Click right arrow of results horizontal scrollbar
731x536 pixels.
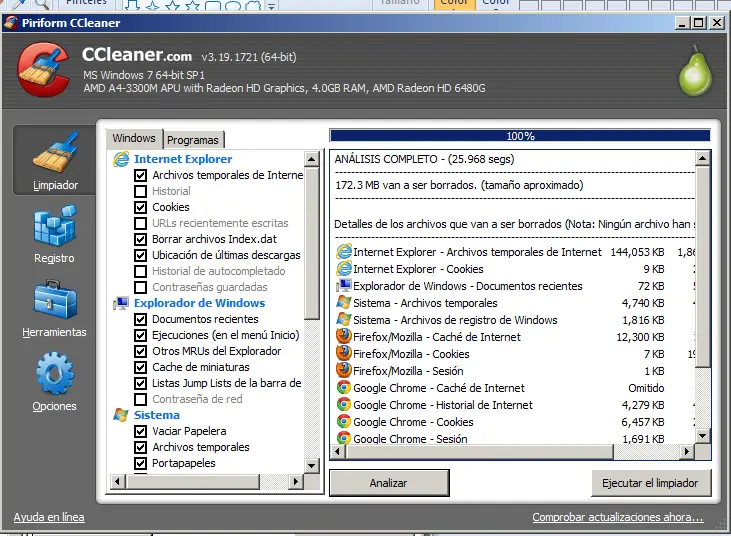(x=687, y=451)
